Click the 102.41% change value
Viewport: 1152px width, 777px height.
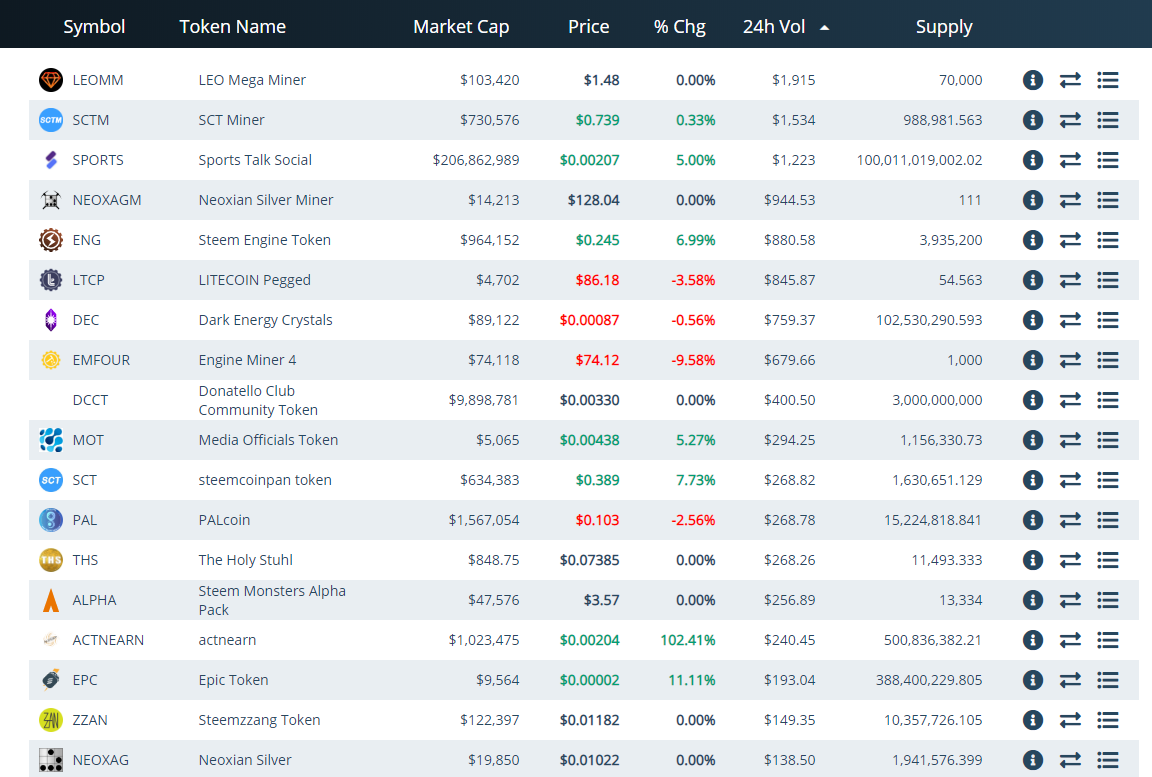688,640
